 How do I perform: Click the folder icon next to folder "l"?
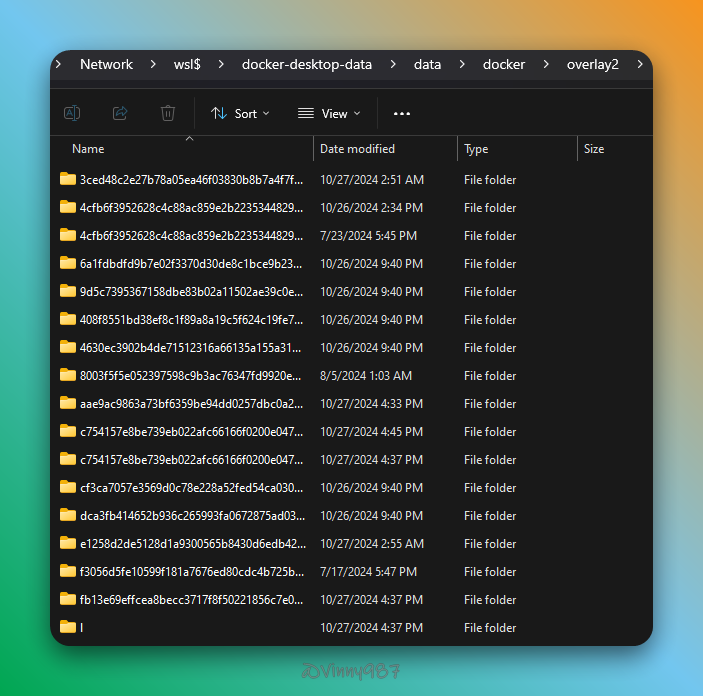68,628
